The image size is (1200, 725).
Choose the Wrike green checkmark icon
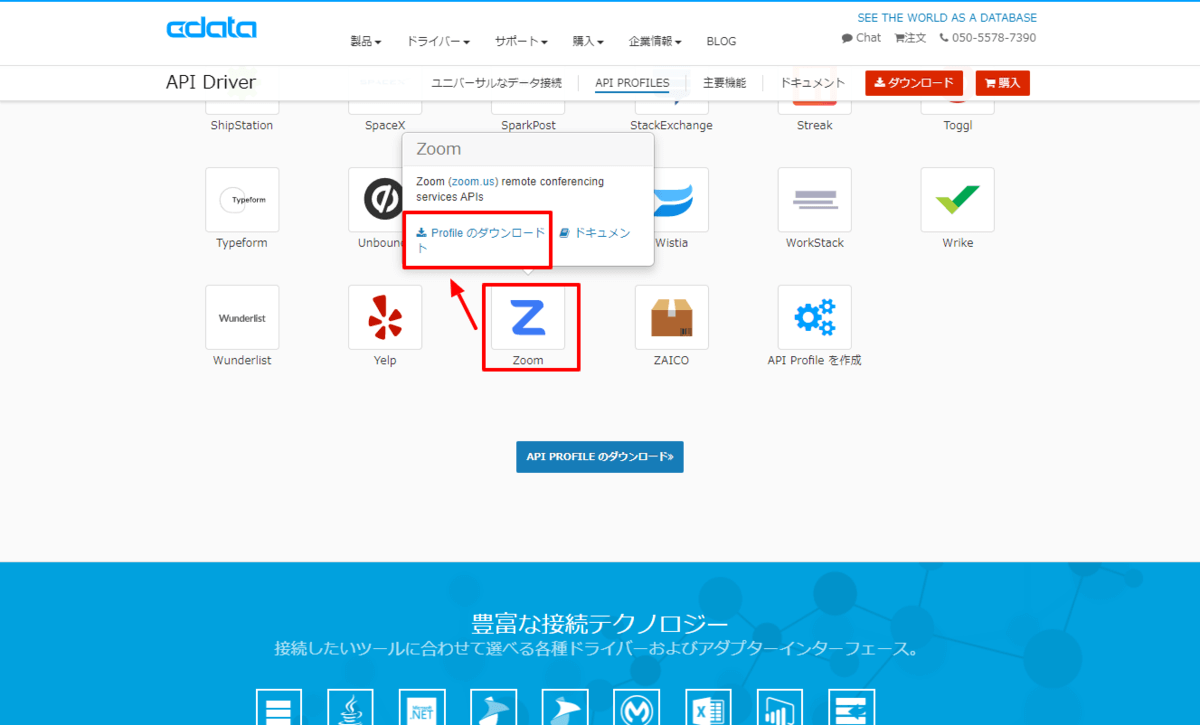(x=958, y=200)
